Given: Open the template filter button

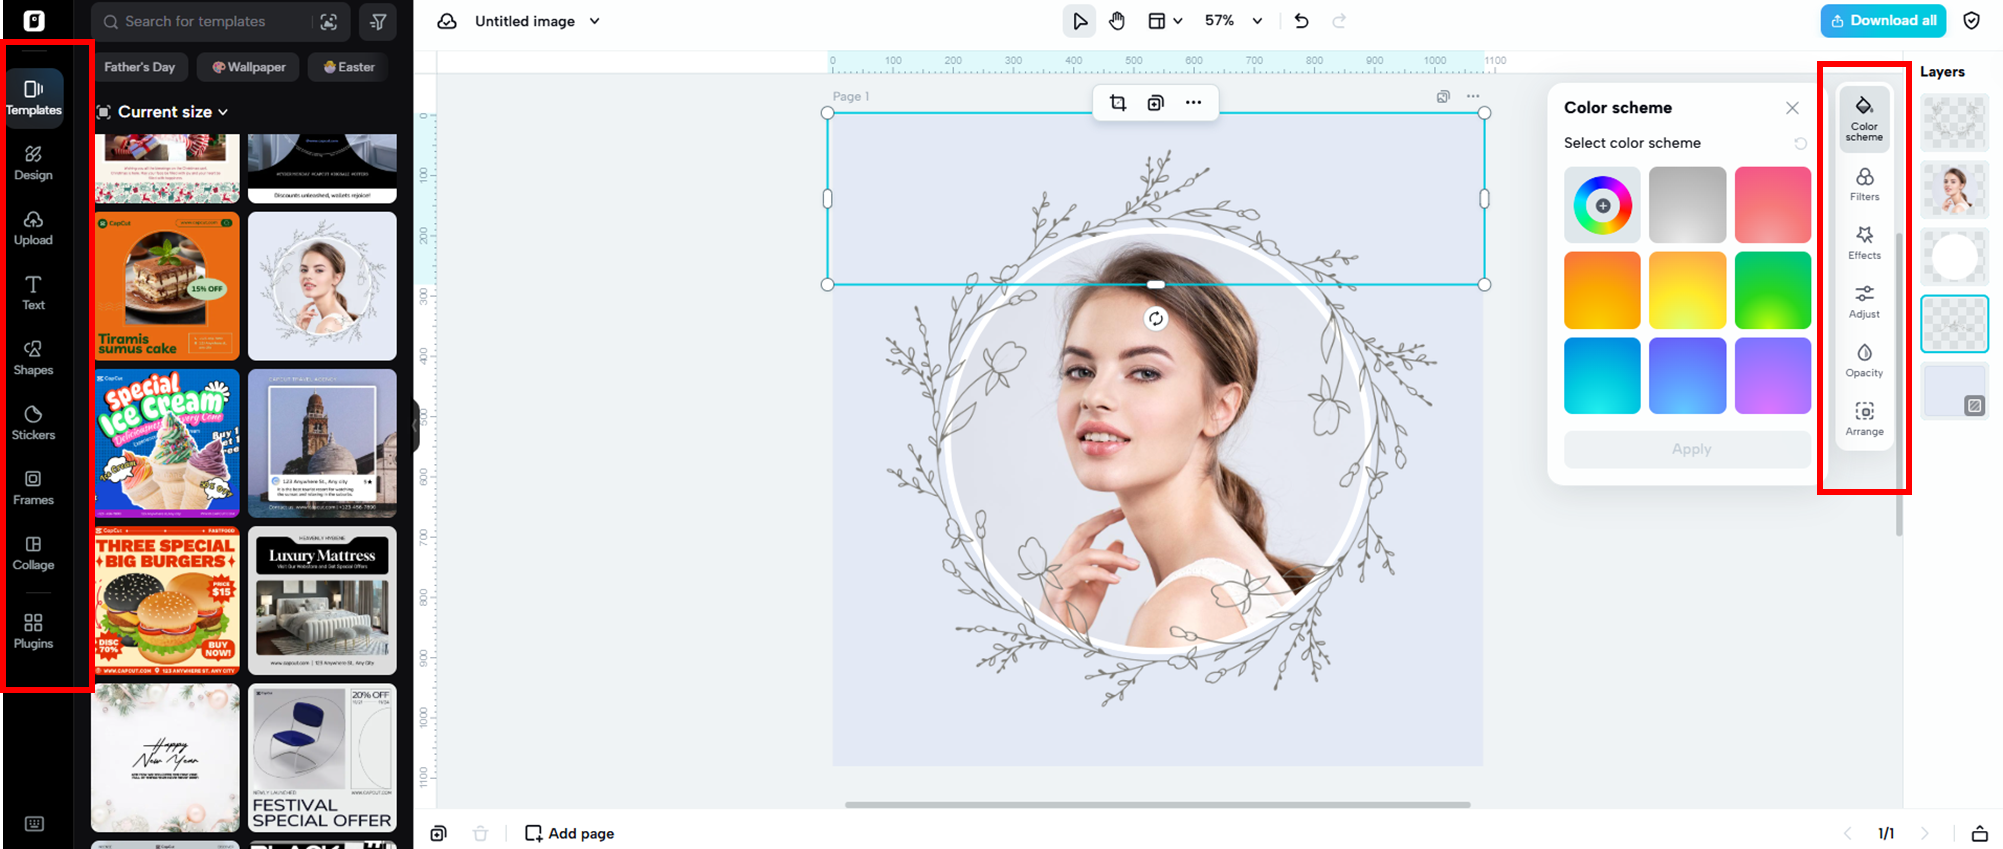Looking at the screenshot, I should pos(378,21).
